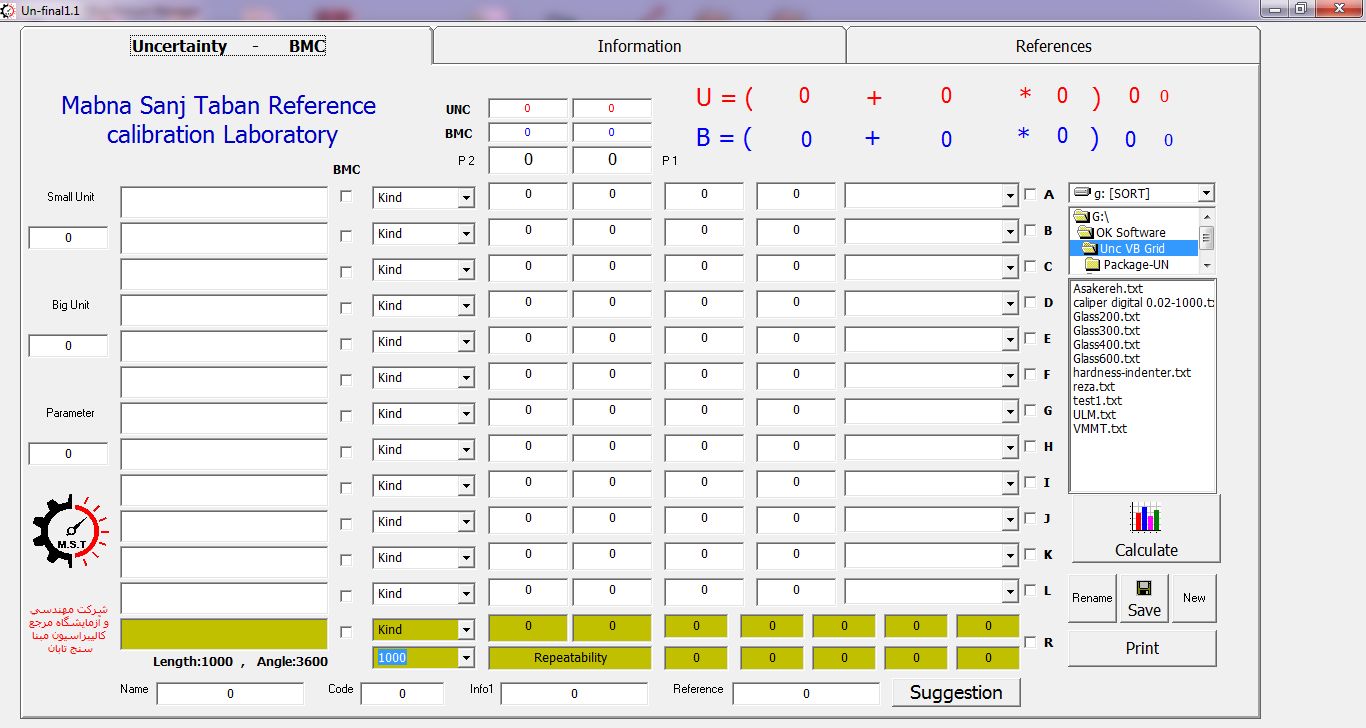
Task: Open the Kind dropdown in row A
Action: [465, 198]
